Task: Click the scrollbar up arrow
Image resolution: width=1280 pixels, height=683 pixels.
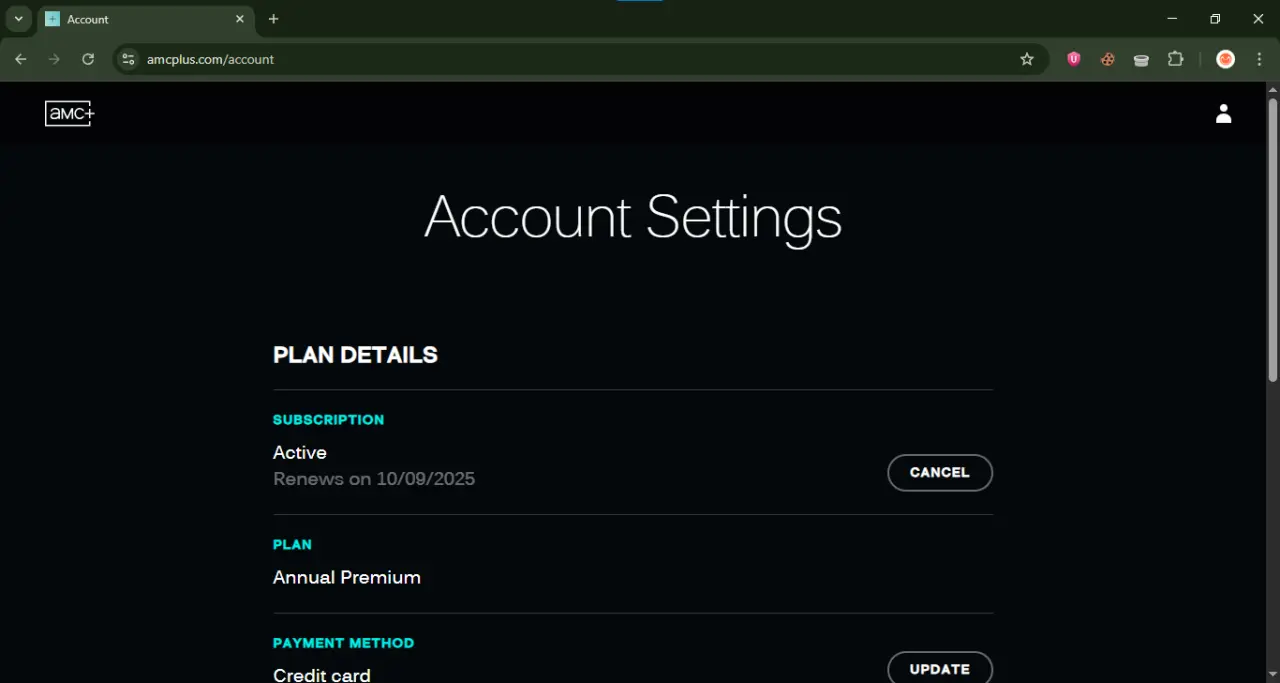Action: [1273, 90]
